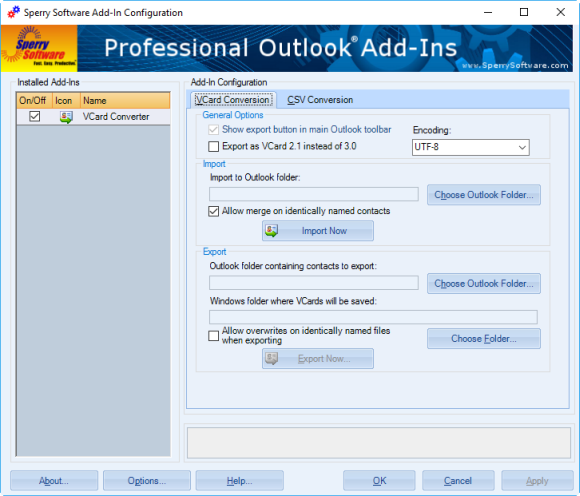Click the description box below configuration
Screen dimensions: 580x496
378,443
